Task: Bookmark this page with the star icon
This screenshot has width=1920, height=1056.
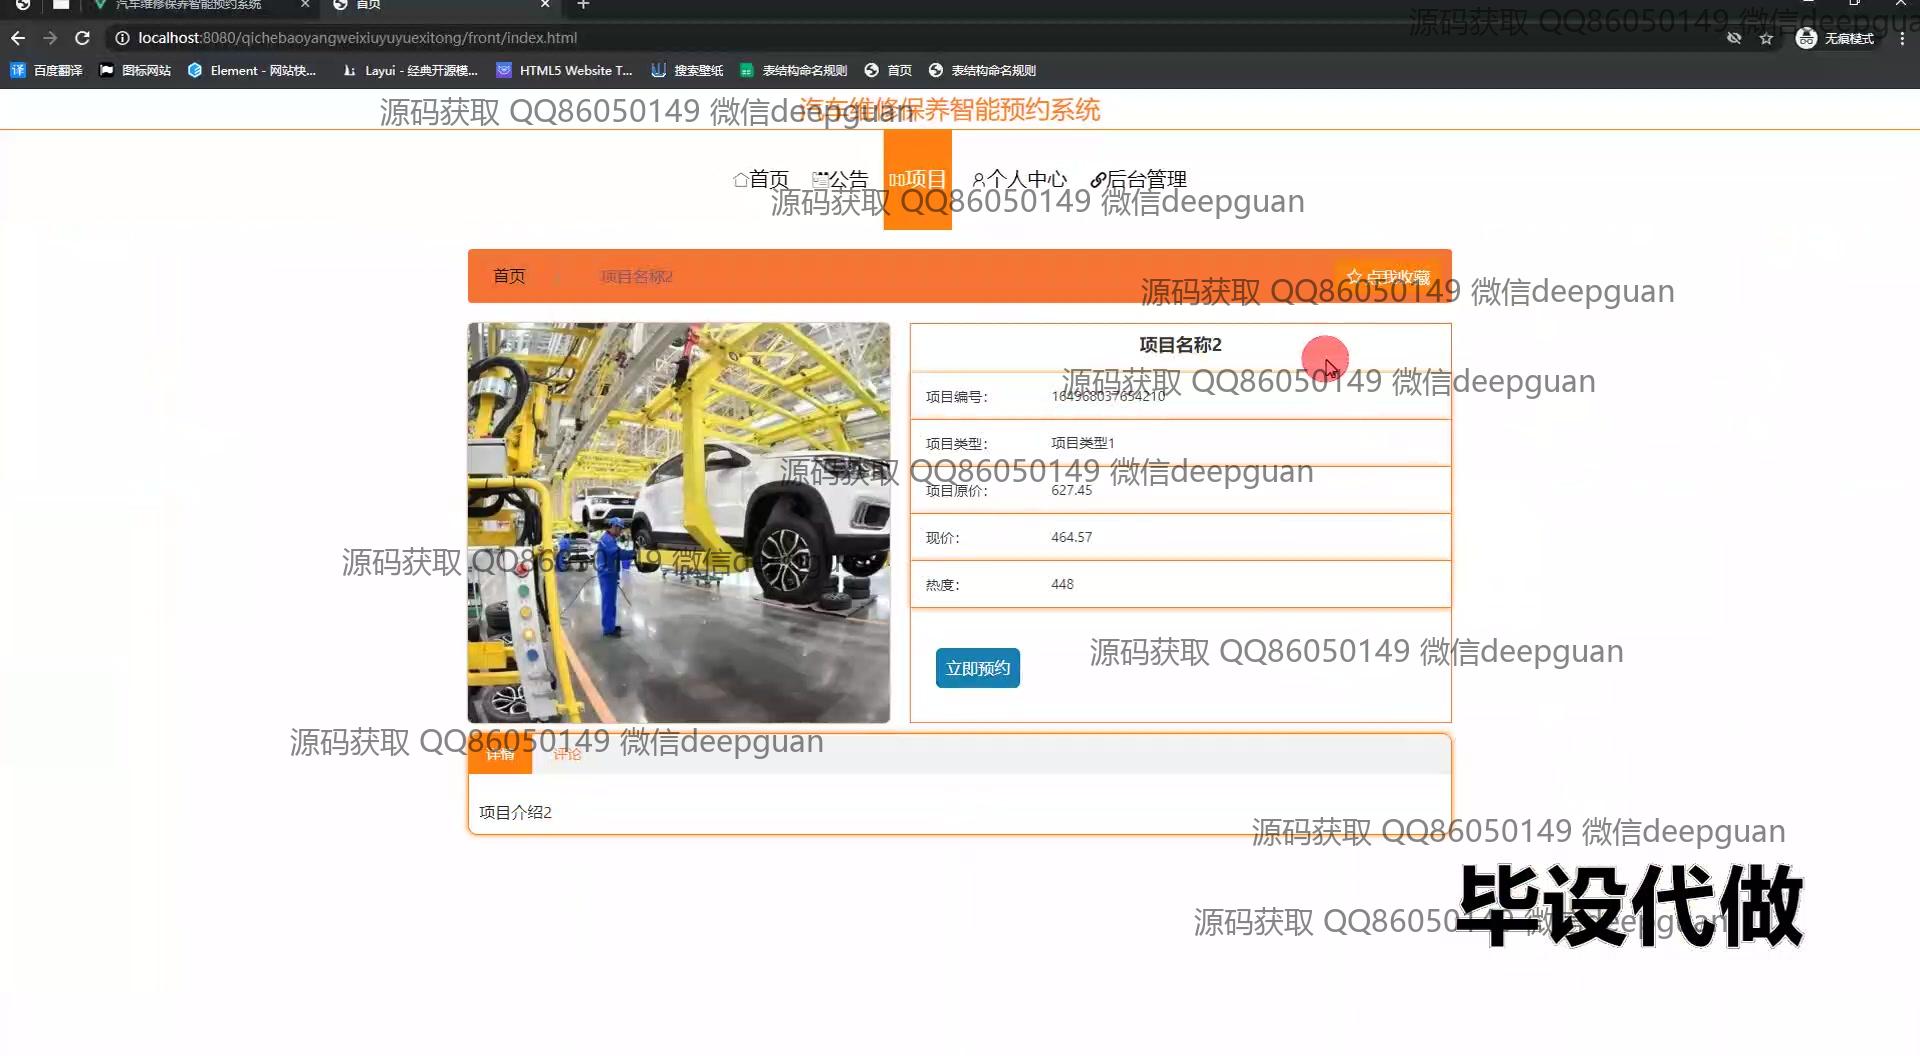Action: [1766, 38]
